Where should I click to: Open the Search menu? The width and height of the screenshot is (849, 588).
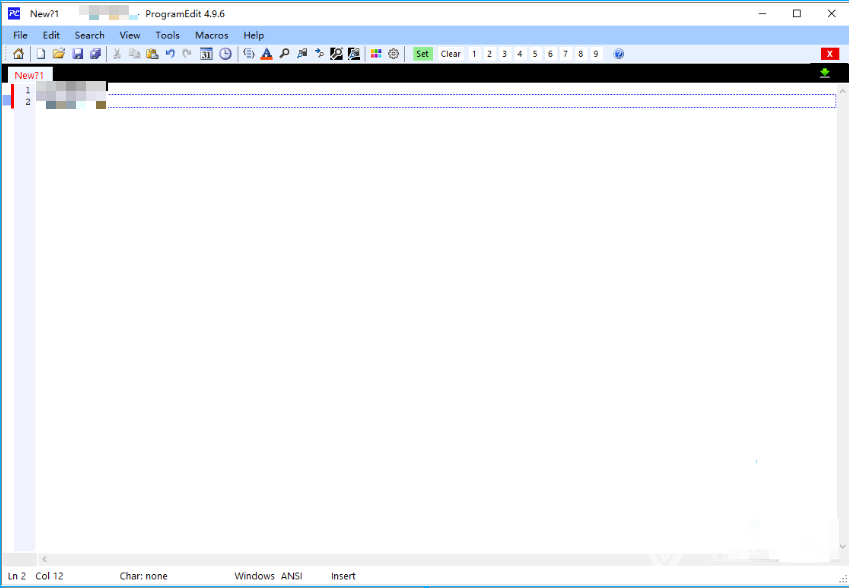(x=89, y=35)
